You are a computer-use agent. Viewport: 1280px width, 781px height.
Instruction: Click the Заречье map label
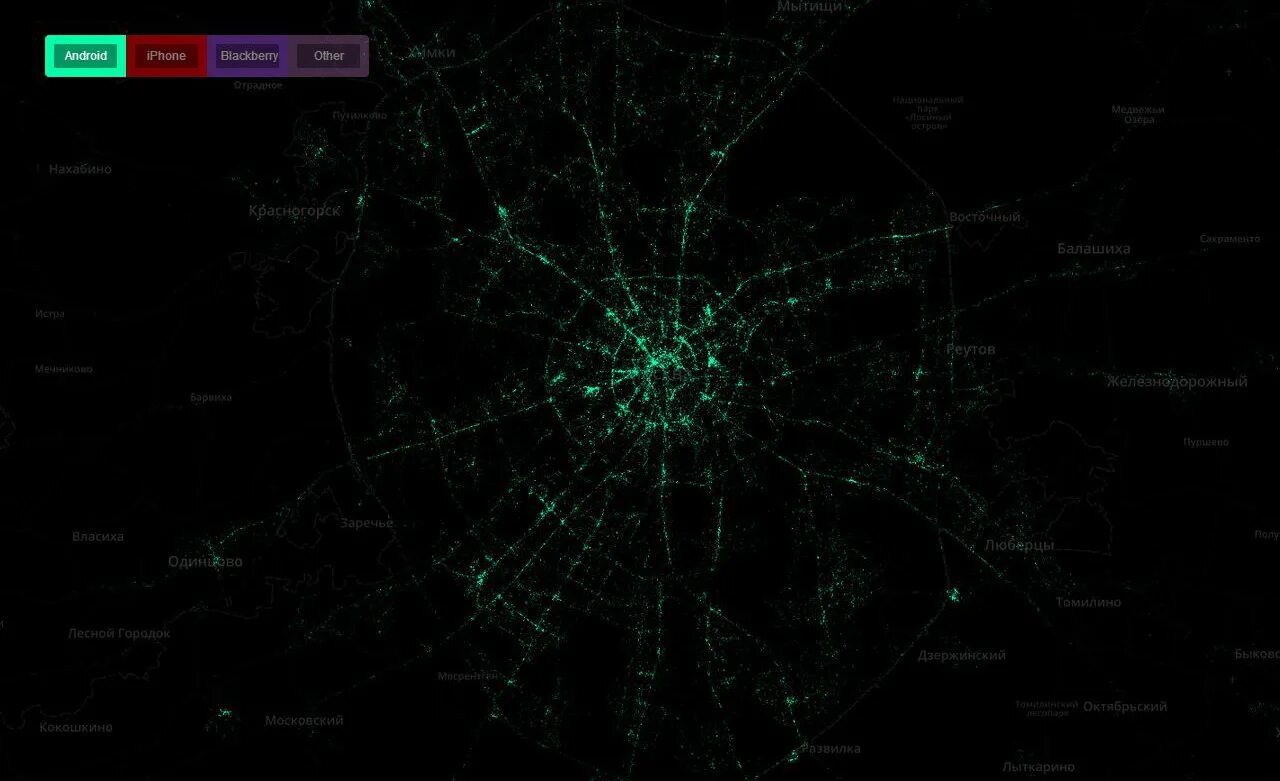[x=367, y=523]
